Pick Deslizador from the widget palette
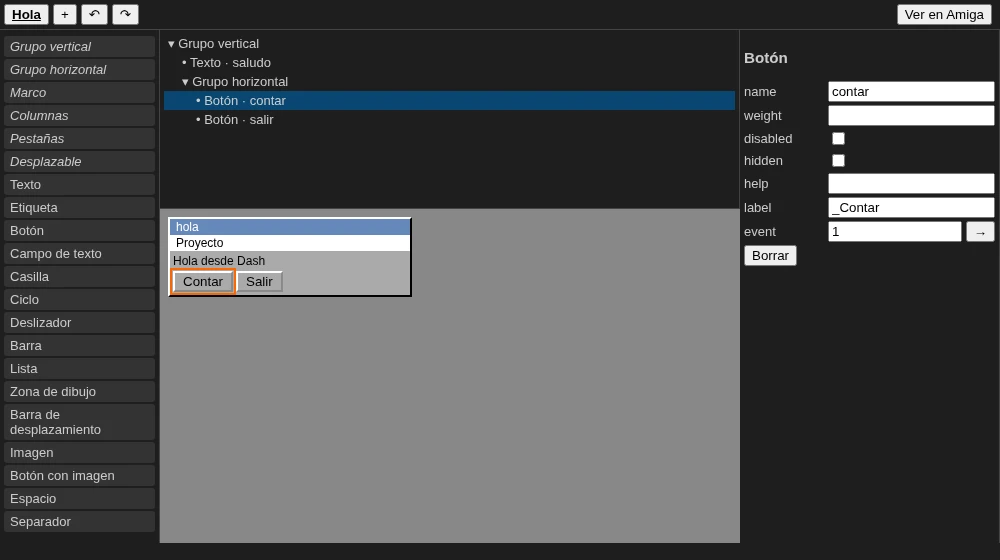The image size is (1000, 560). pyautogui.click(x=79, y=322)
